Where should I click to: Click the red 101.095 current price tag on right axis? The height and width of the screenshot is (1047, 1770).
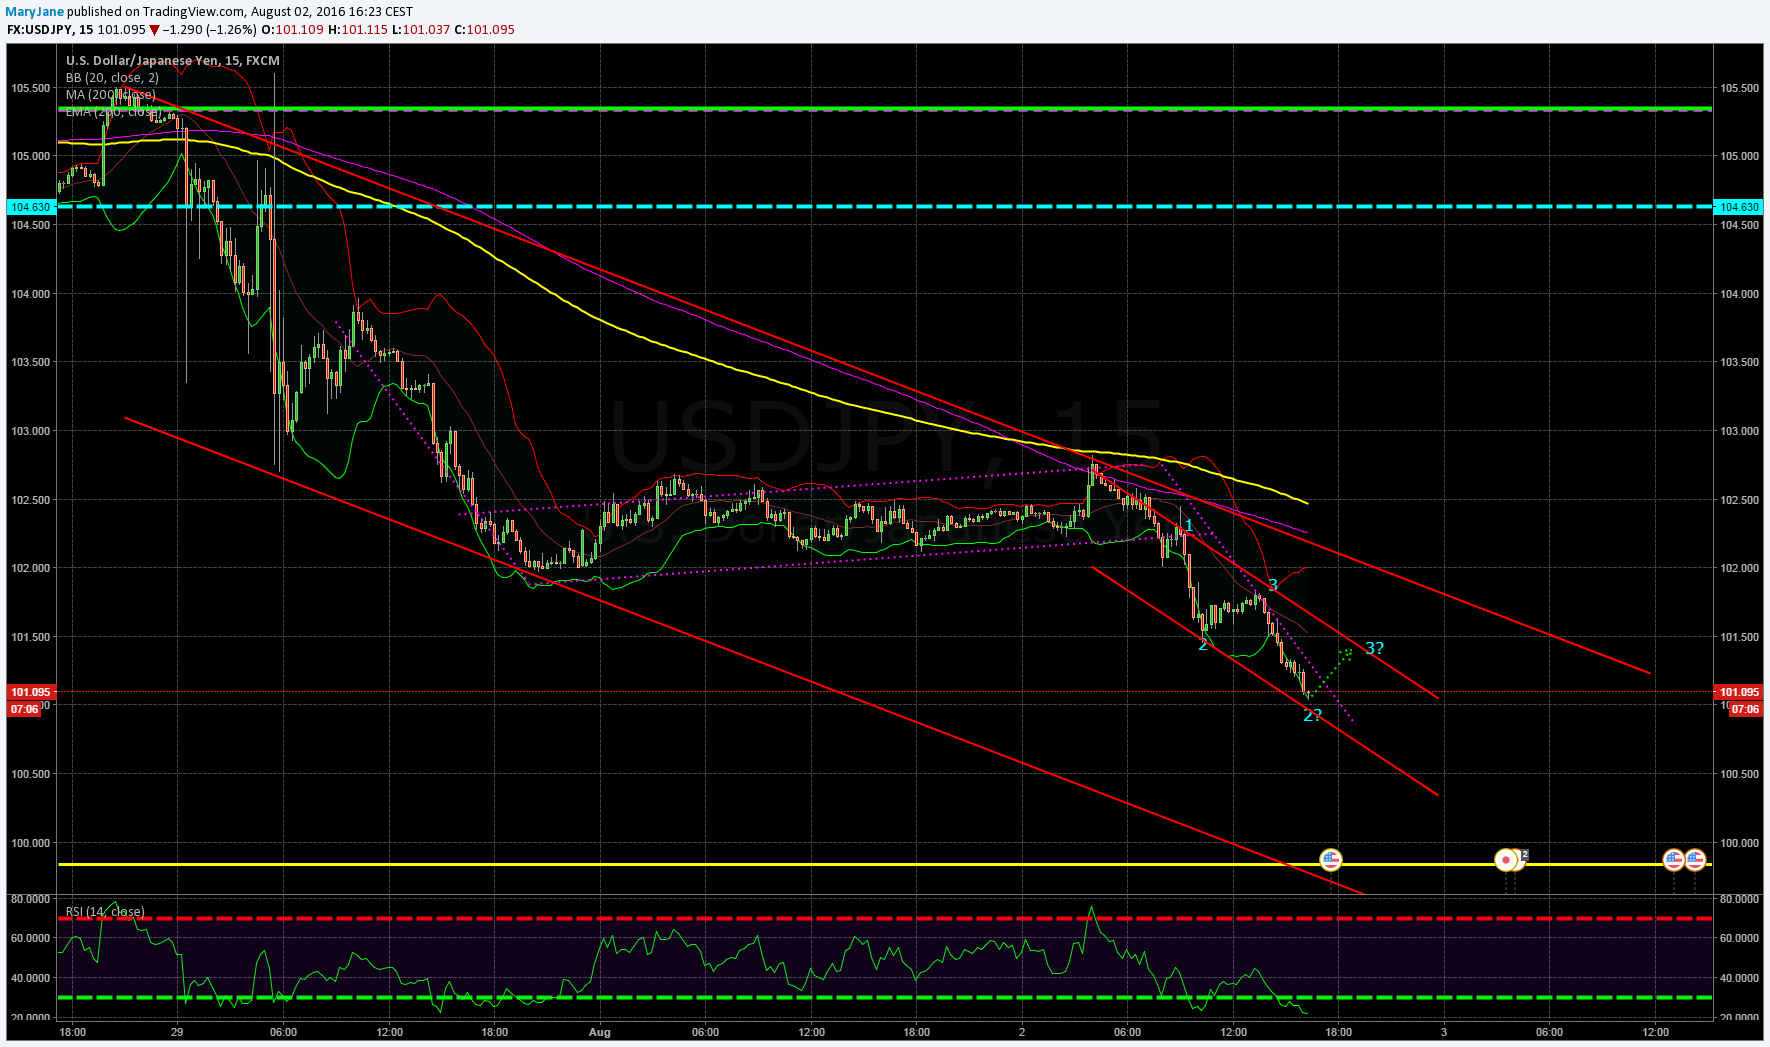(x=1738, y=692)
